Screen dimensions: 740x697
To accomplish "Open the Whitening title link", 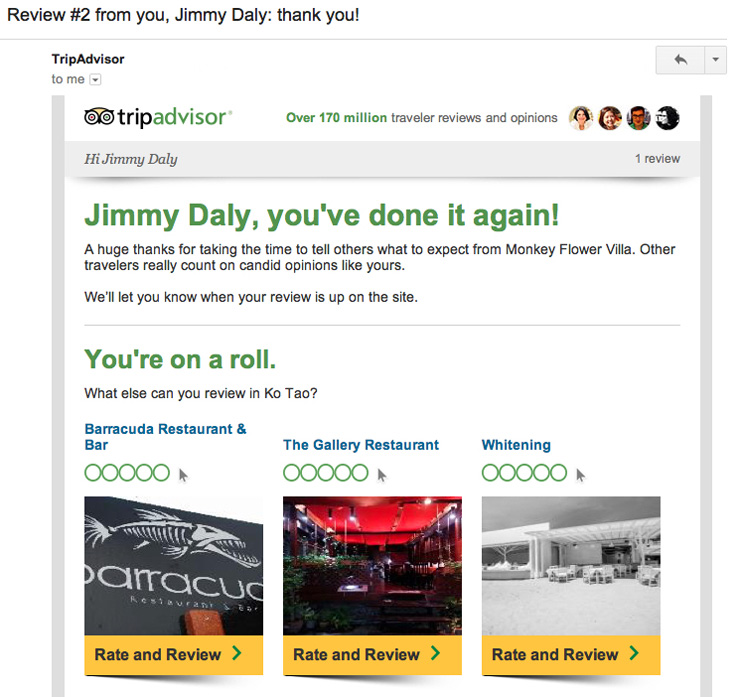I will (x=516, y=445).
